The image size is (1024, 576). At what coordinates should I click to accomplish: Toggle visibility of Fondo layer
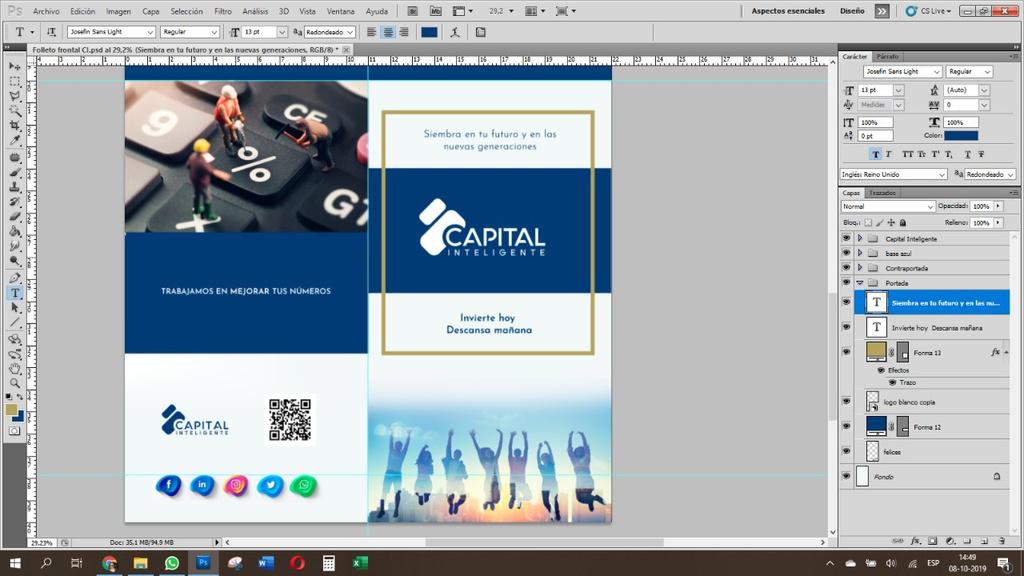[x=846, y=476]
